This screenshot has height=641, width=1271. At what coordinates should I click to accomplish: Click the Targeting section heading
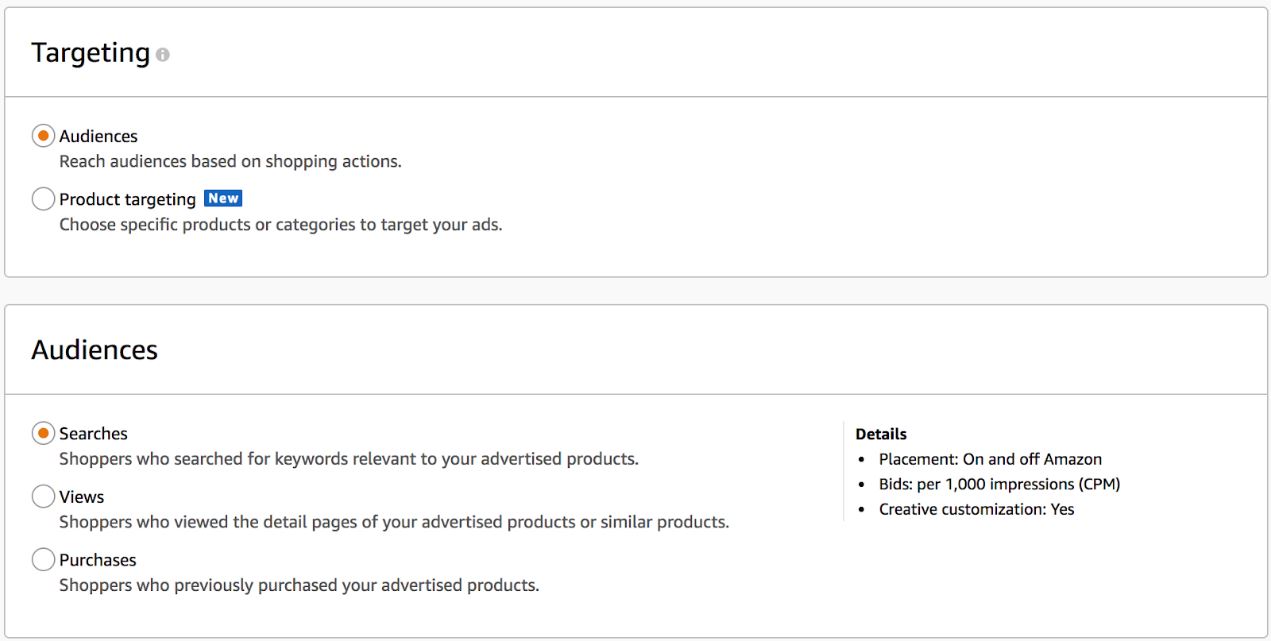[x=90, y=53]
